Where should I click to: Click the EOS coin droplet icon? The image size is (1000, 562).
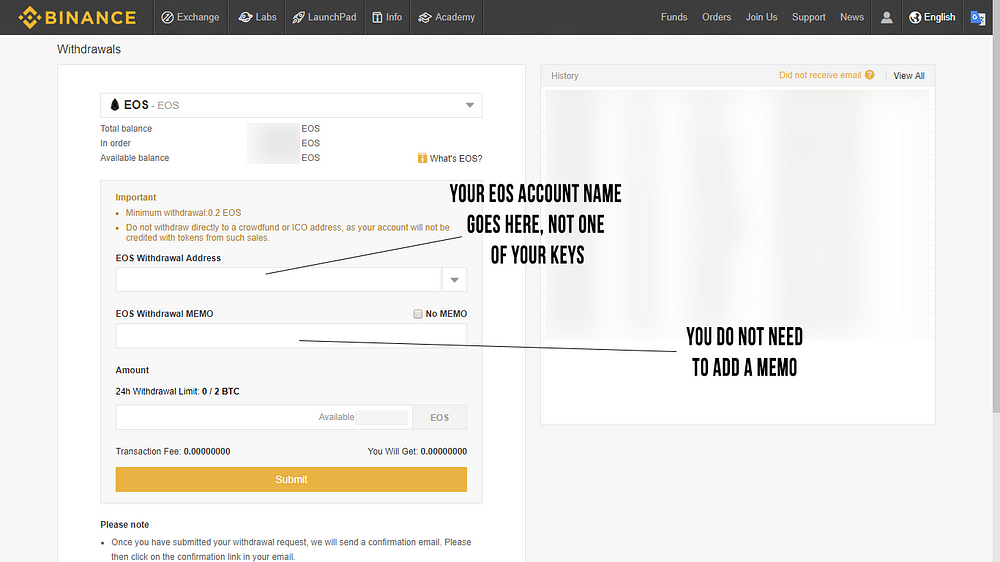coord(115,105)
